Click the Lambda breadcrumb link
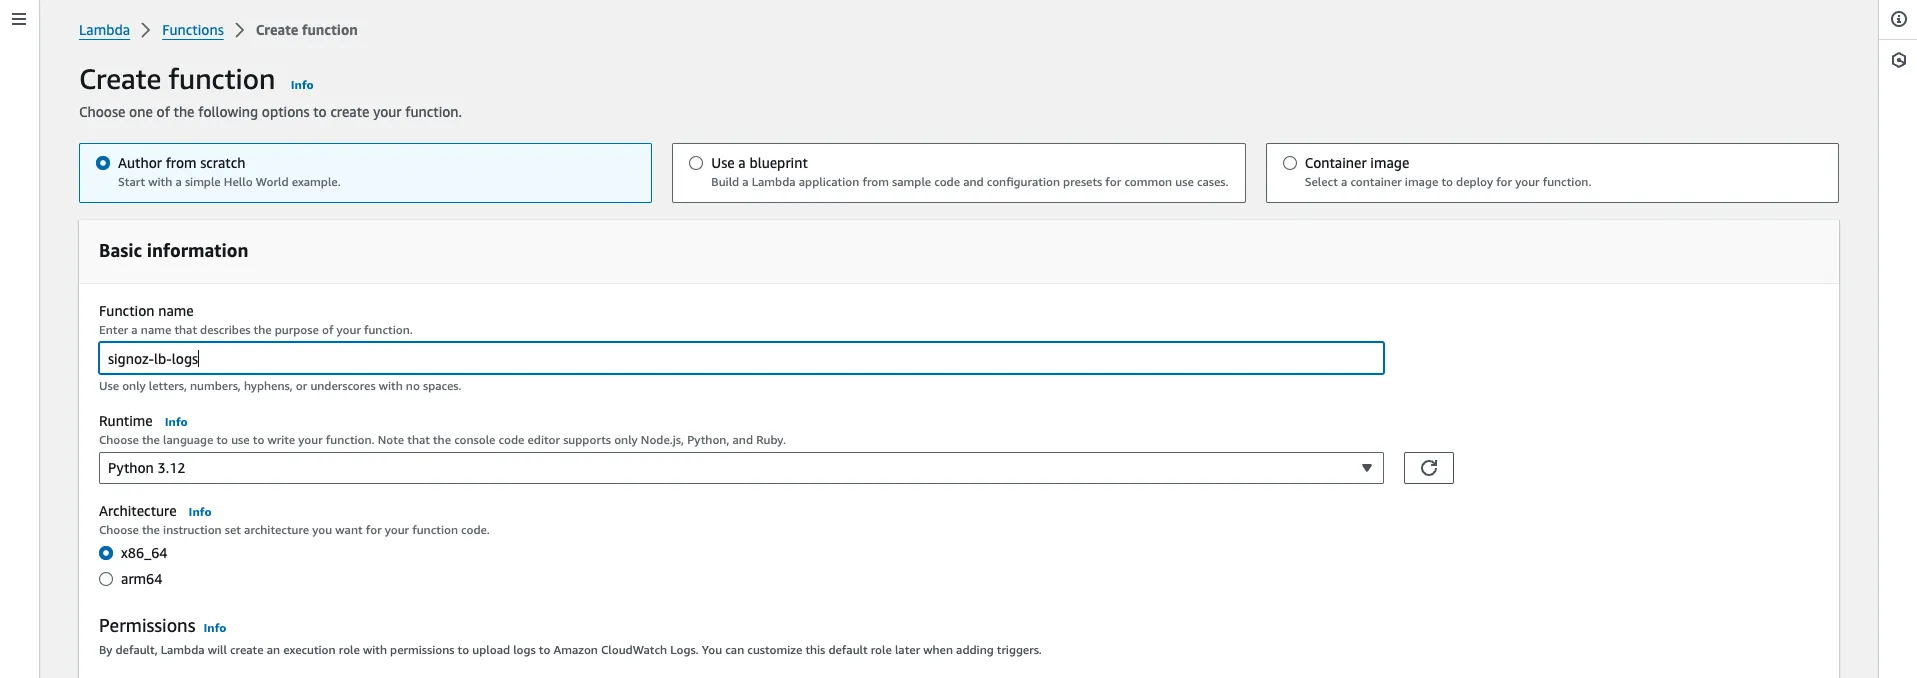The height and width of the screenshot is (678, 1917). tap(104, 30)
